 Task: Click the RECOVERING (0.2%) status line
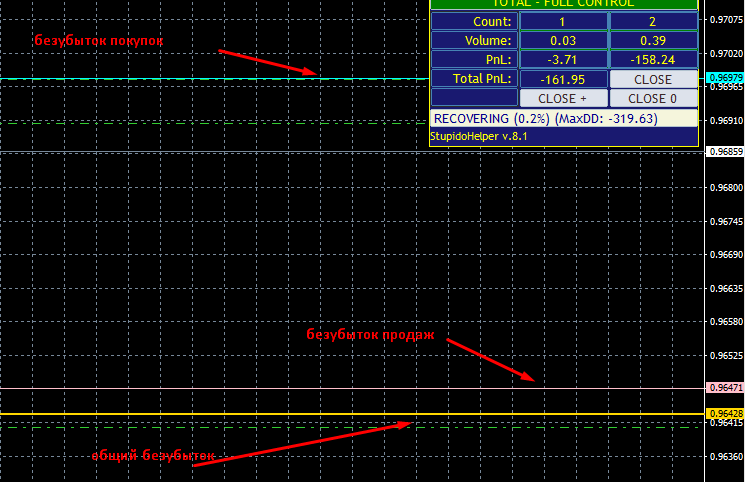[x=564, y=118]
